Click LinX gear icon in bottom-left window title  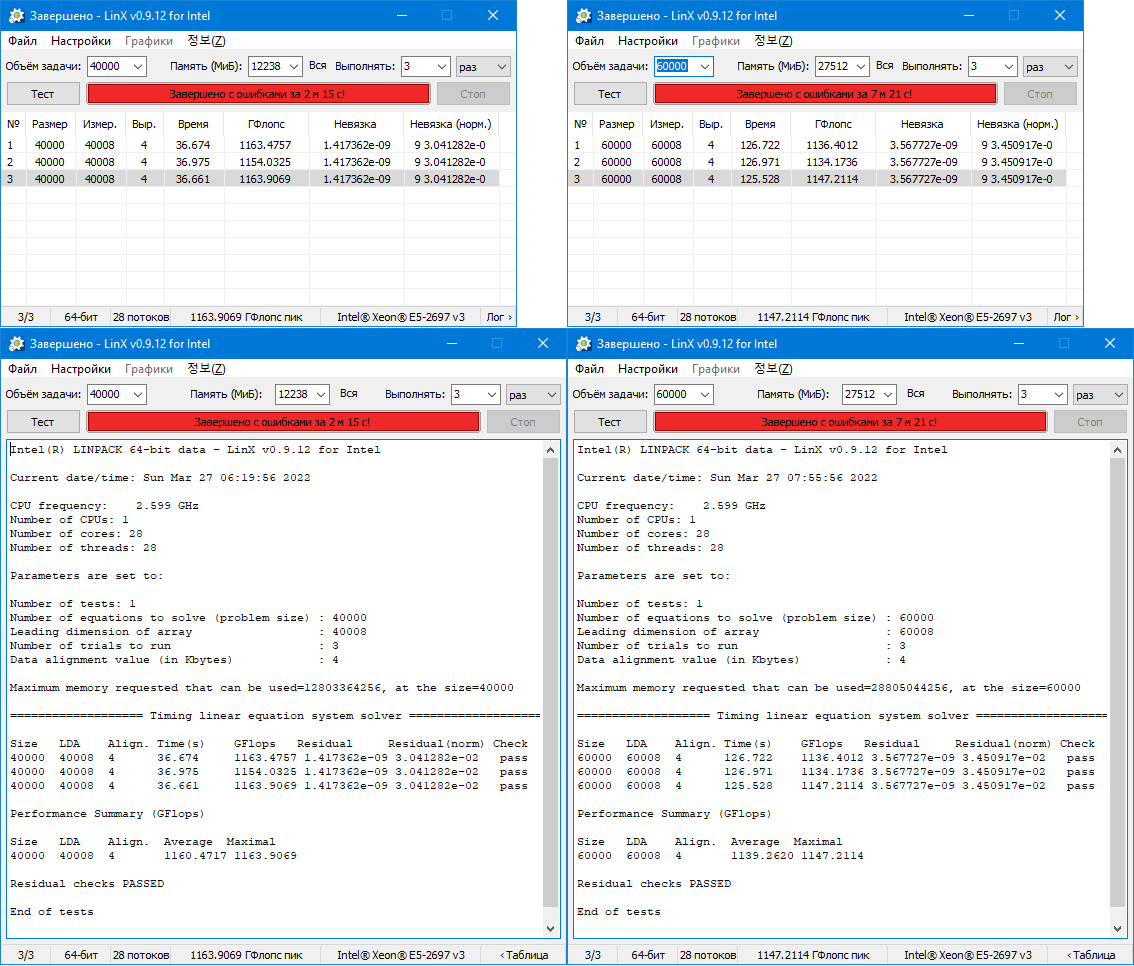[x=16, y=343]
